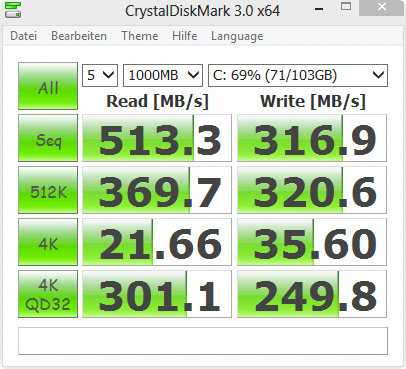This screenshot has width=406, height=369.
Task: Click the Seq read result 513.3
Action: pyautogui.click(x=157, y=138)
